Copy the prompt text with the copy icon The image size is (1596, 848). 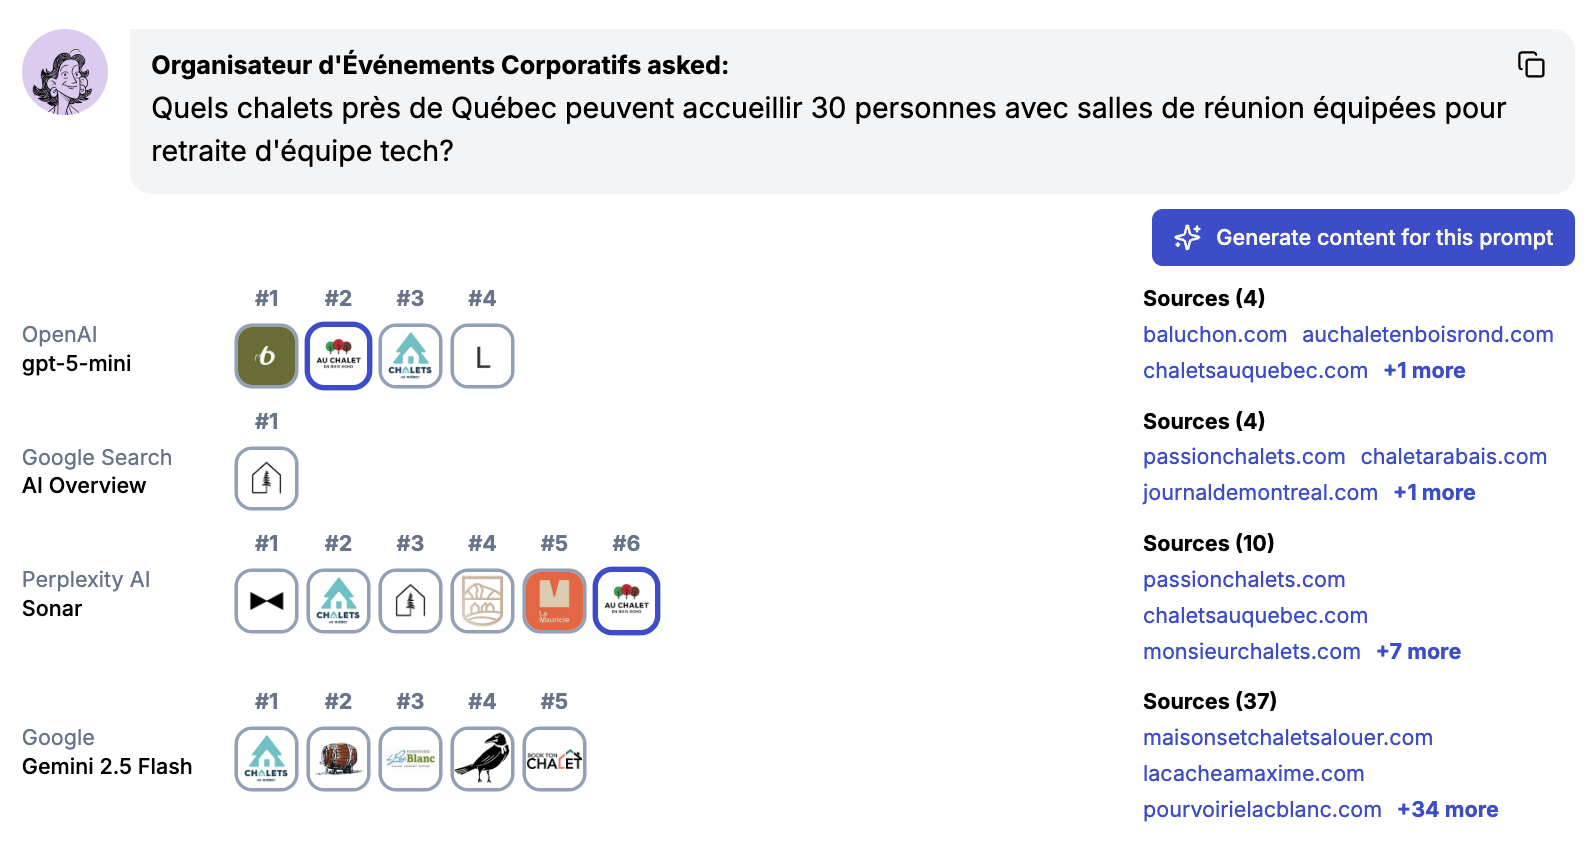point(1530,65)
